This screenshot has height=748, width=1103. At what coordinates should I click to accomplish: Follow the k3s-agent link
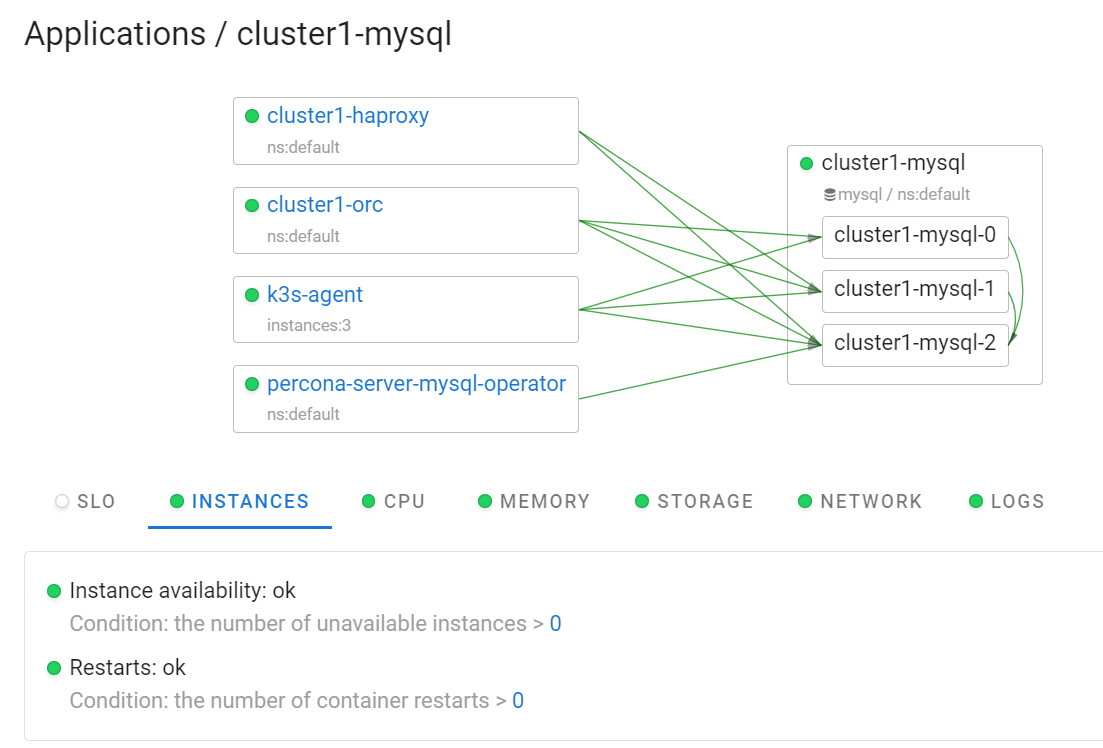pos(313,294)
